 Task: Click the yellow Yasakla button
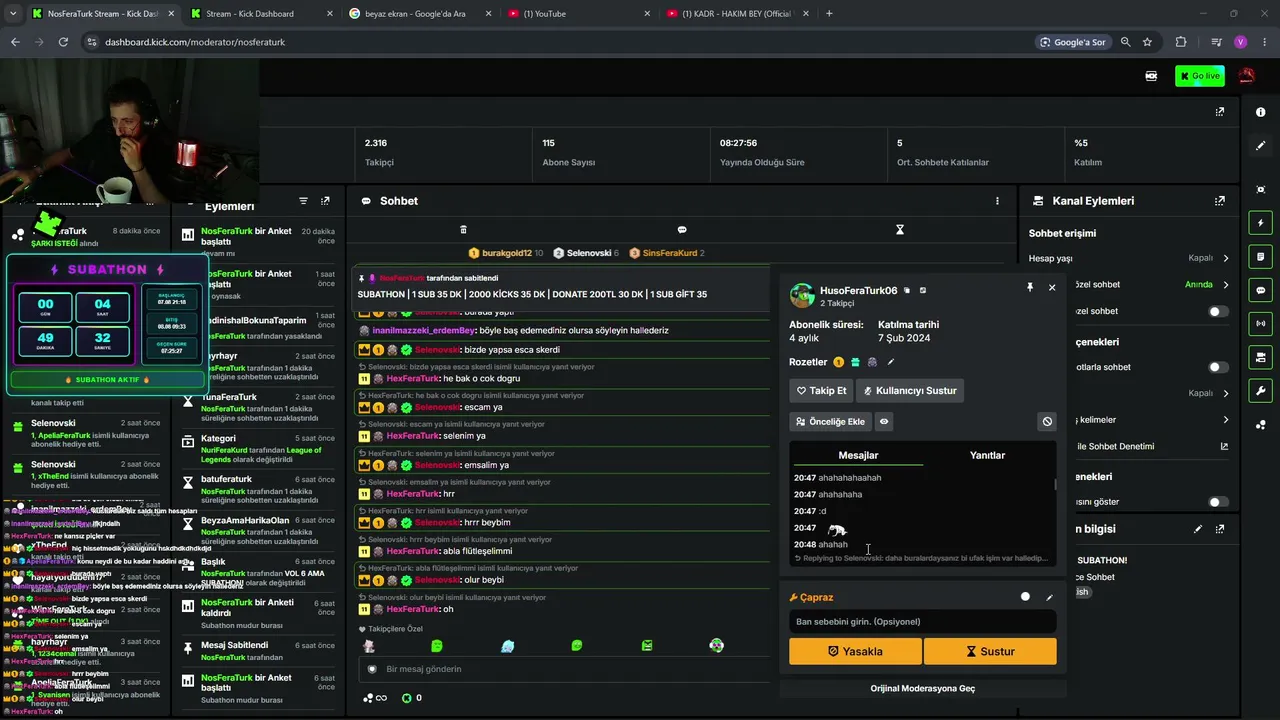[855, 651]
